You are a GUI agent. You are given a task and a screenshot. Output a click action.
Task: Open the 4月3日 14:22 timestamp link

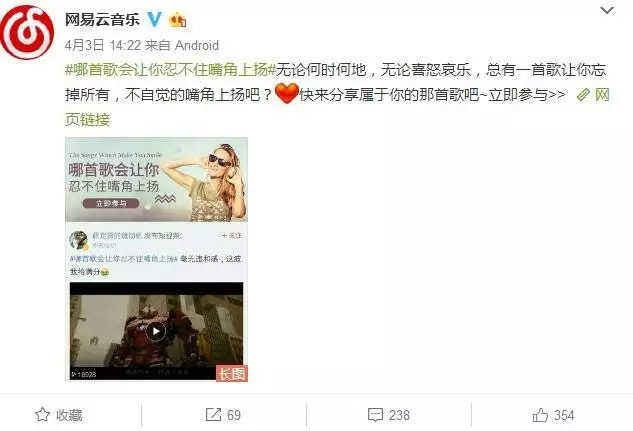pyautogui.click(x=103, y=45)
